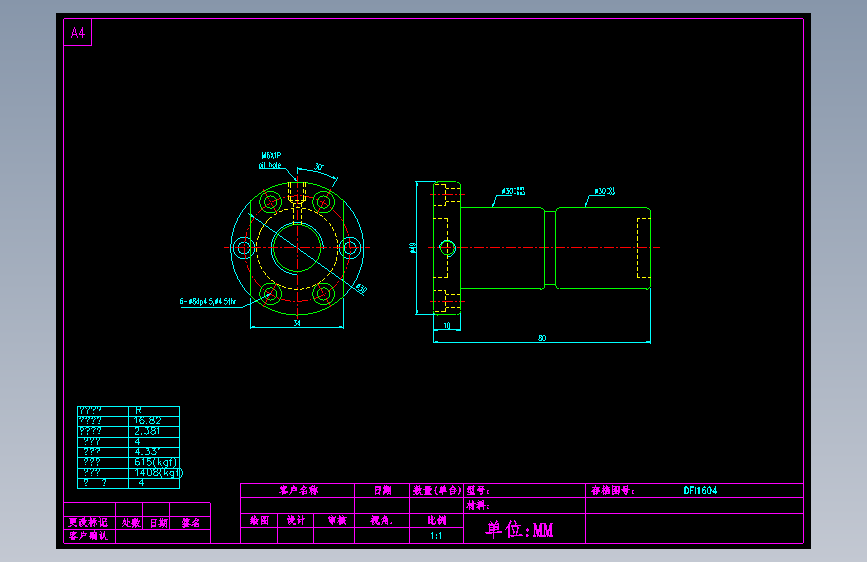
Task: Click the diagonal flange diameter dimension text
Action: pyautogui.click(x=361, y=288)
